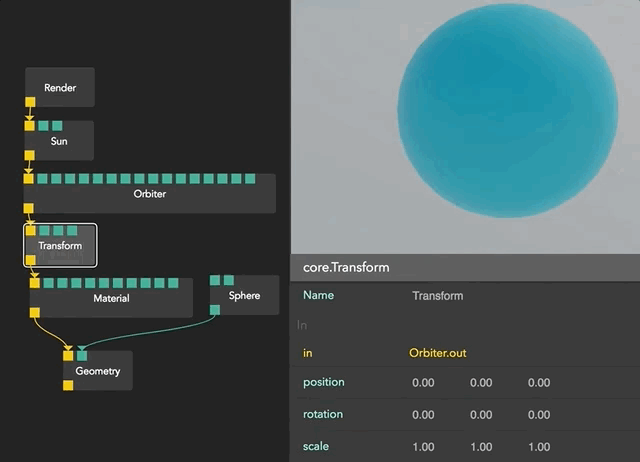Click the first position value field
Image resolution: width=640 pixels, height=462 pixels.
[x=423, y=383]
